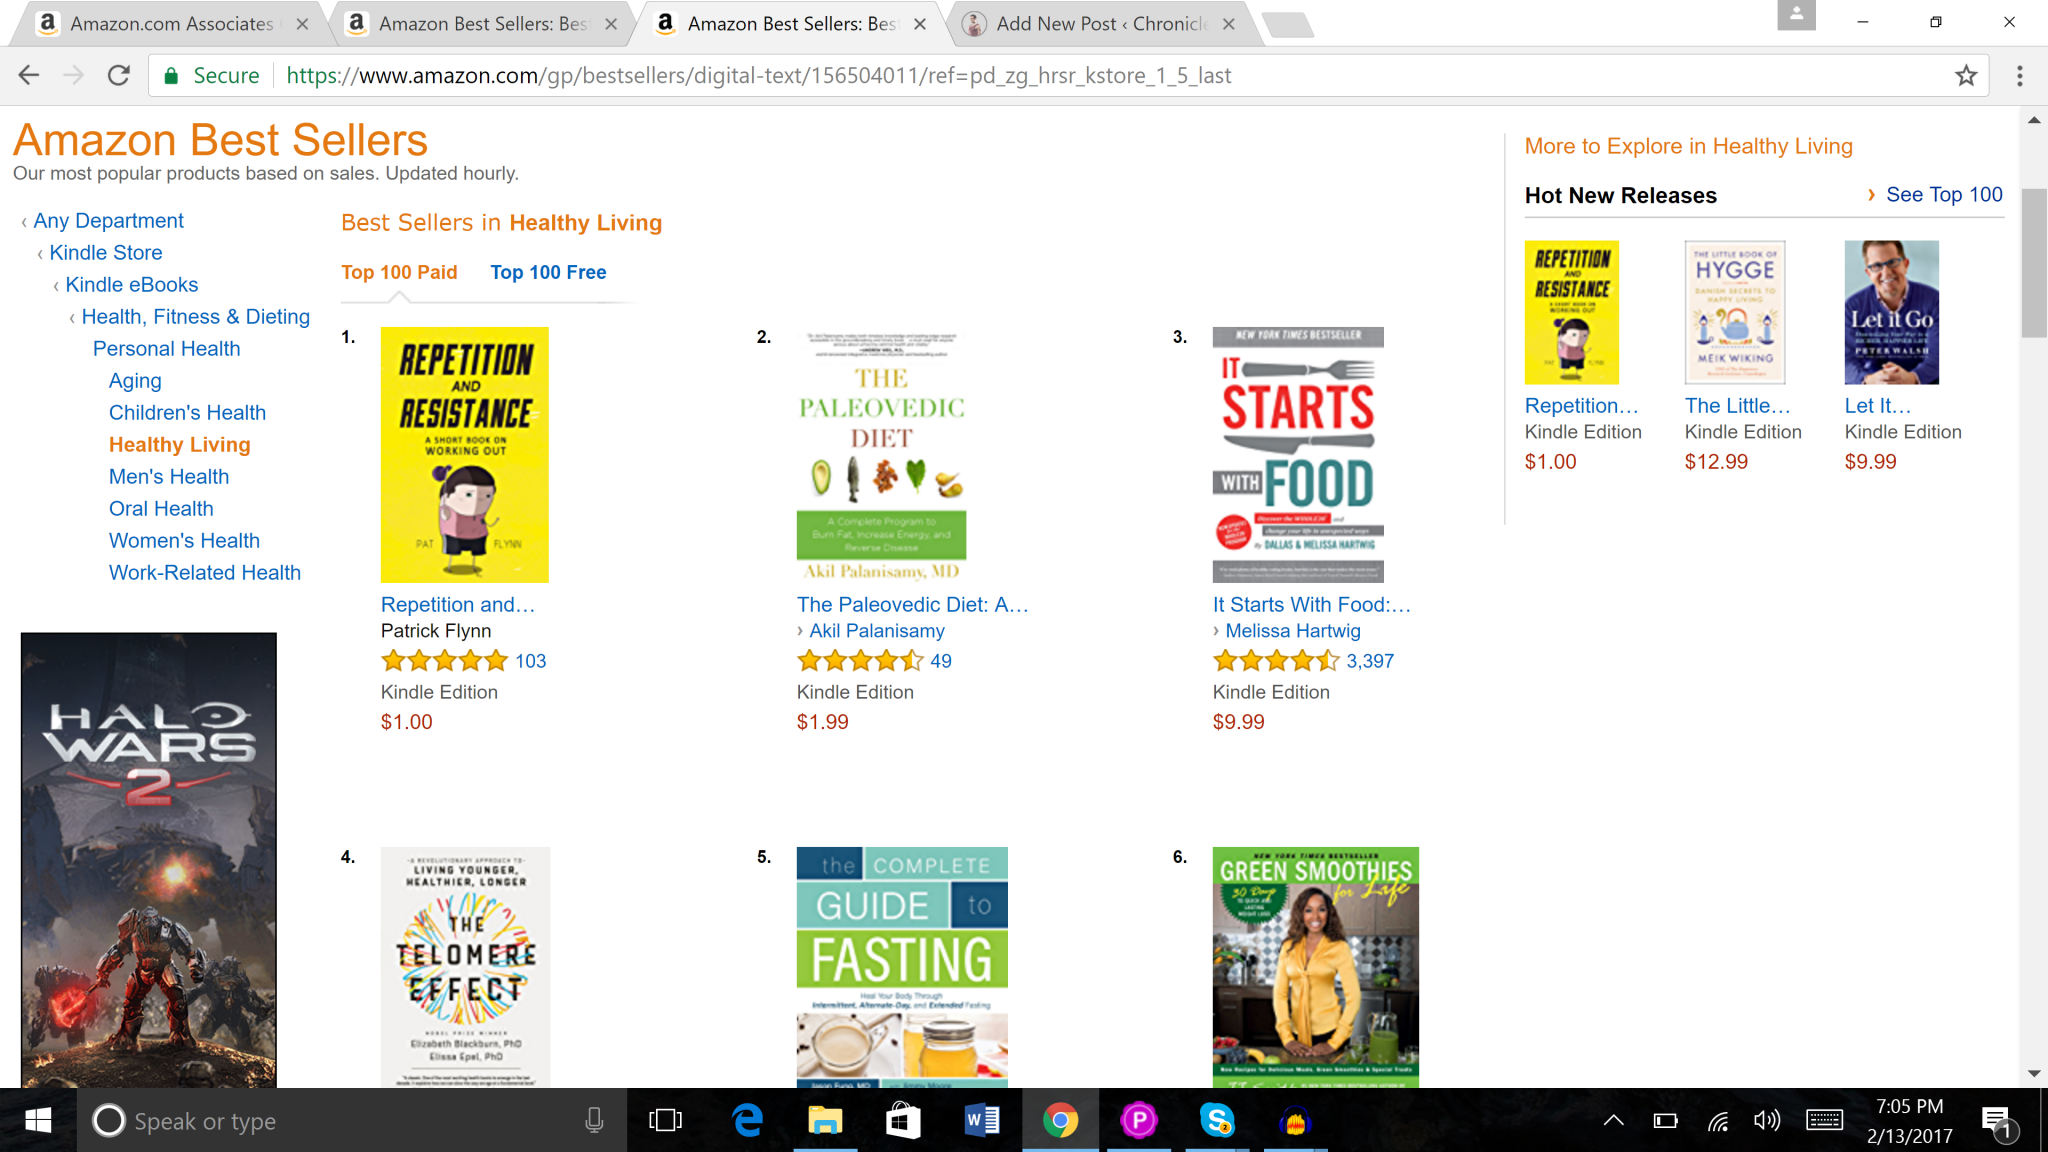Open Skype from the taskbar
Image resolution: width=2048 pixels, height=1152 pixels.
click(1217, 1121)
